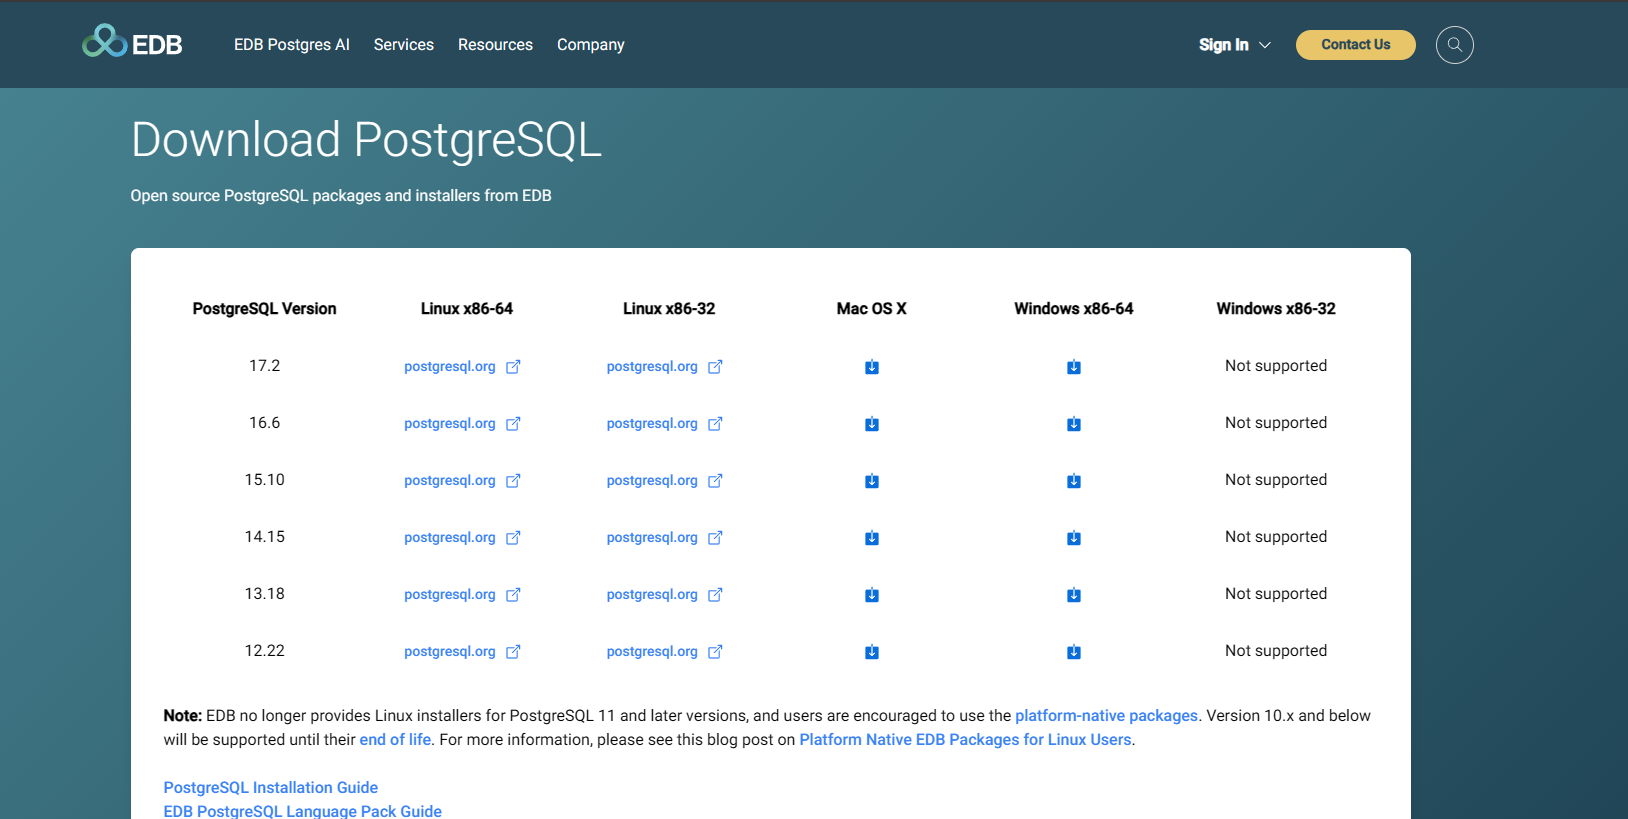The height and width of the screenshot is (819, 1628).
Task: Follow the platform-native packages link
Action: (x=1106, y=716)
